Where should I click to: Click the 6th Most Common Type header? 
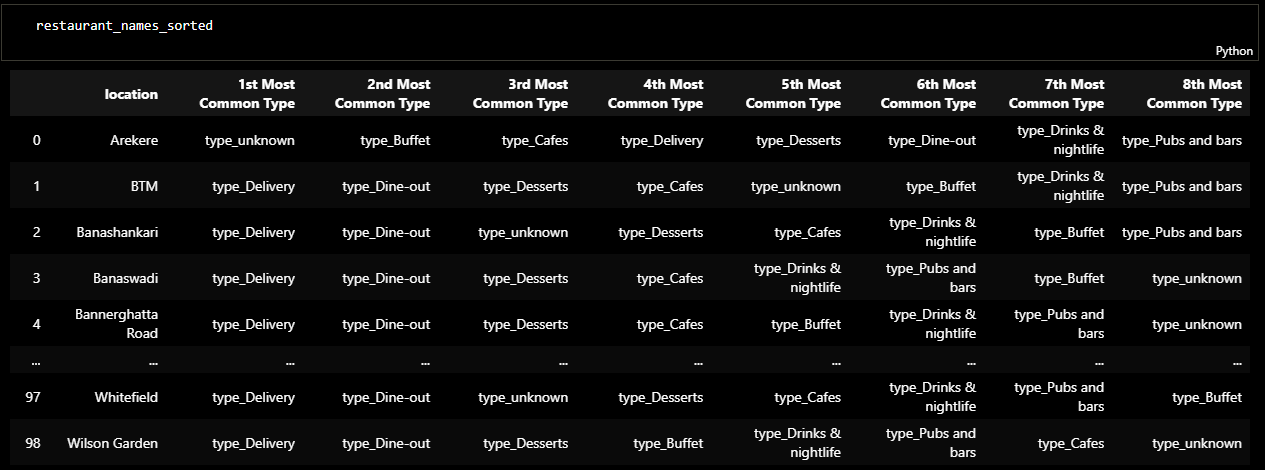pos(928,94)
